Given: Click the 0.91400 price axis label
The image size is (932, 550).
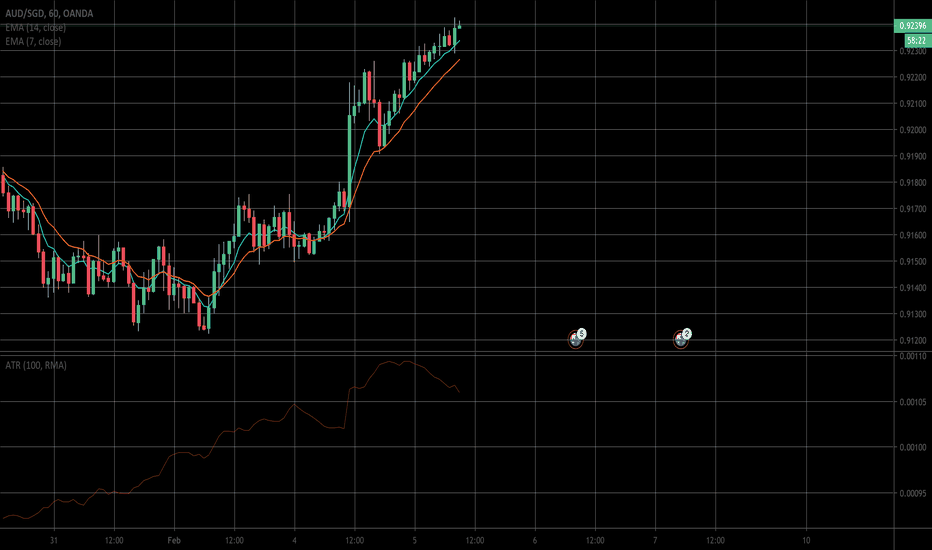Looking at the screenshot, I should click(x=912, y=287).
